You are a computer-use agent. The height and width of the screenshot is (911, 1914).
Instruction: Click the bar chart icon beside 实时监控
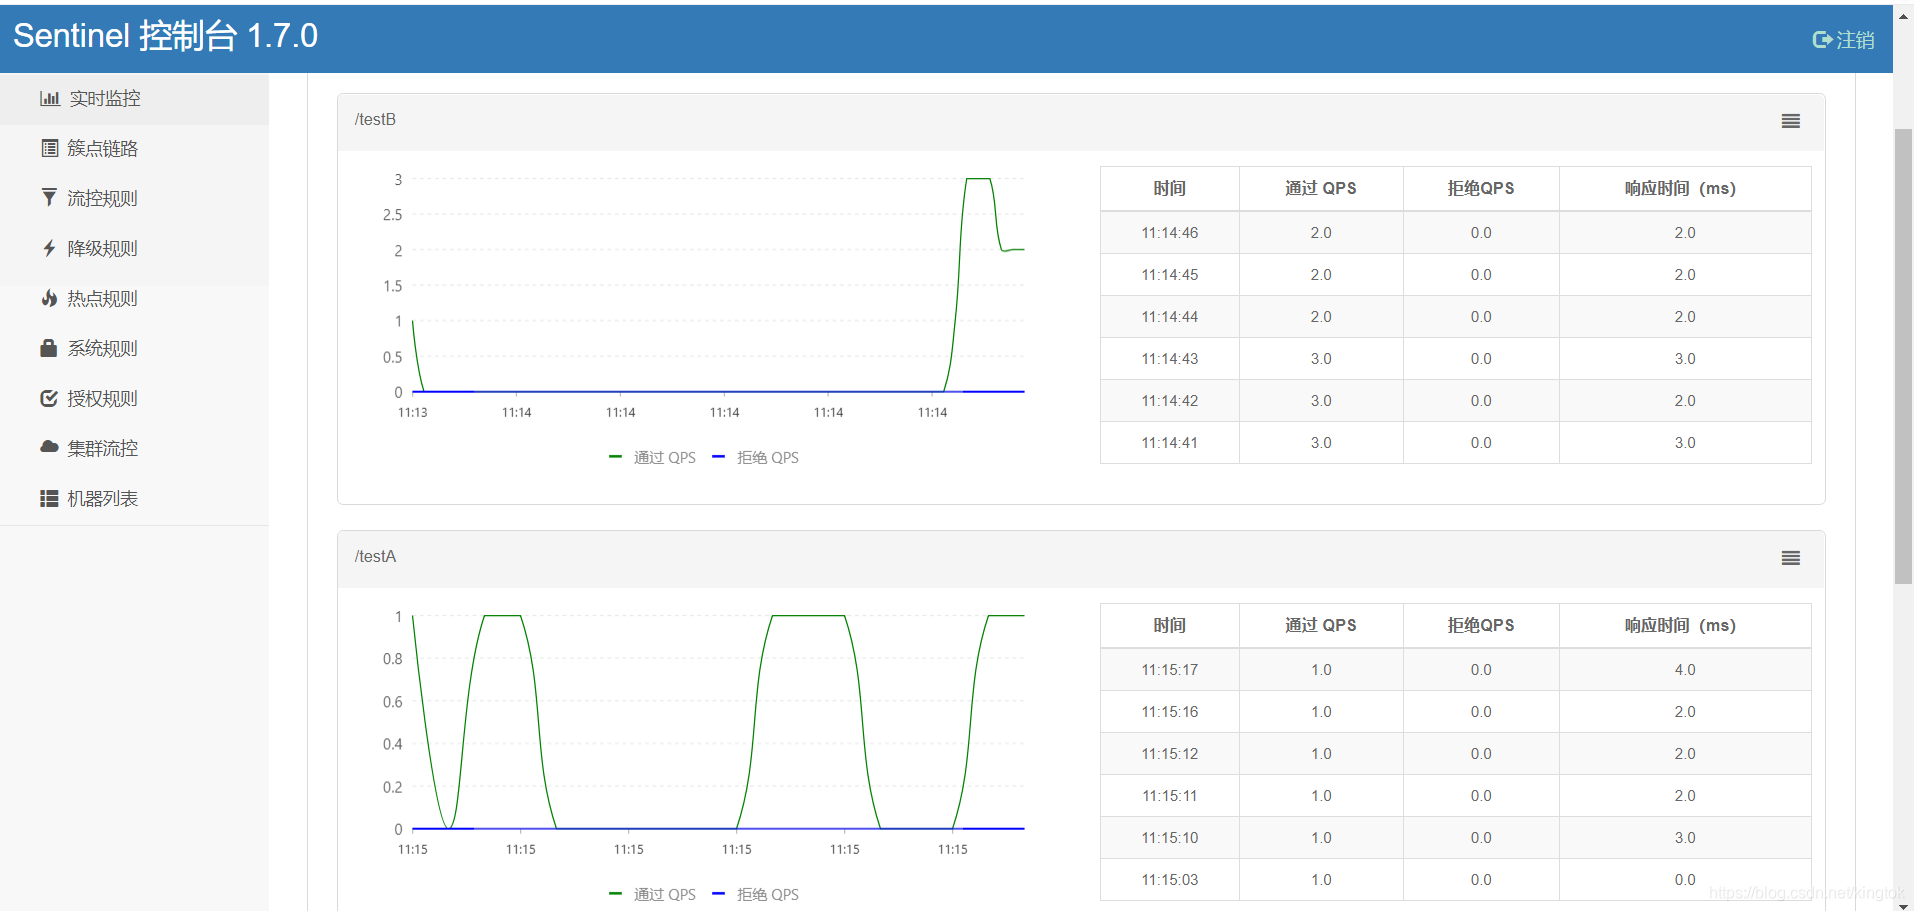tap(49, 98)
